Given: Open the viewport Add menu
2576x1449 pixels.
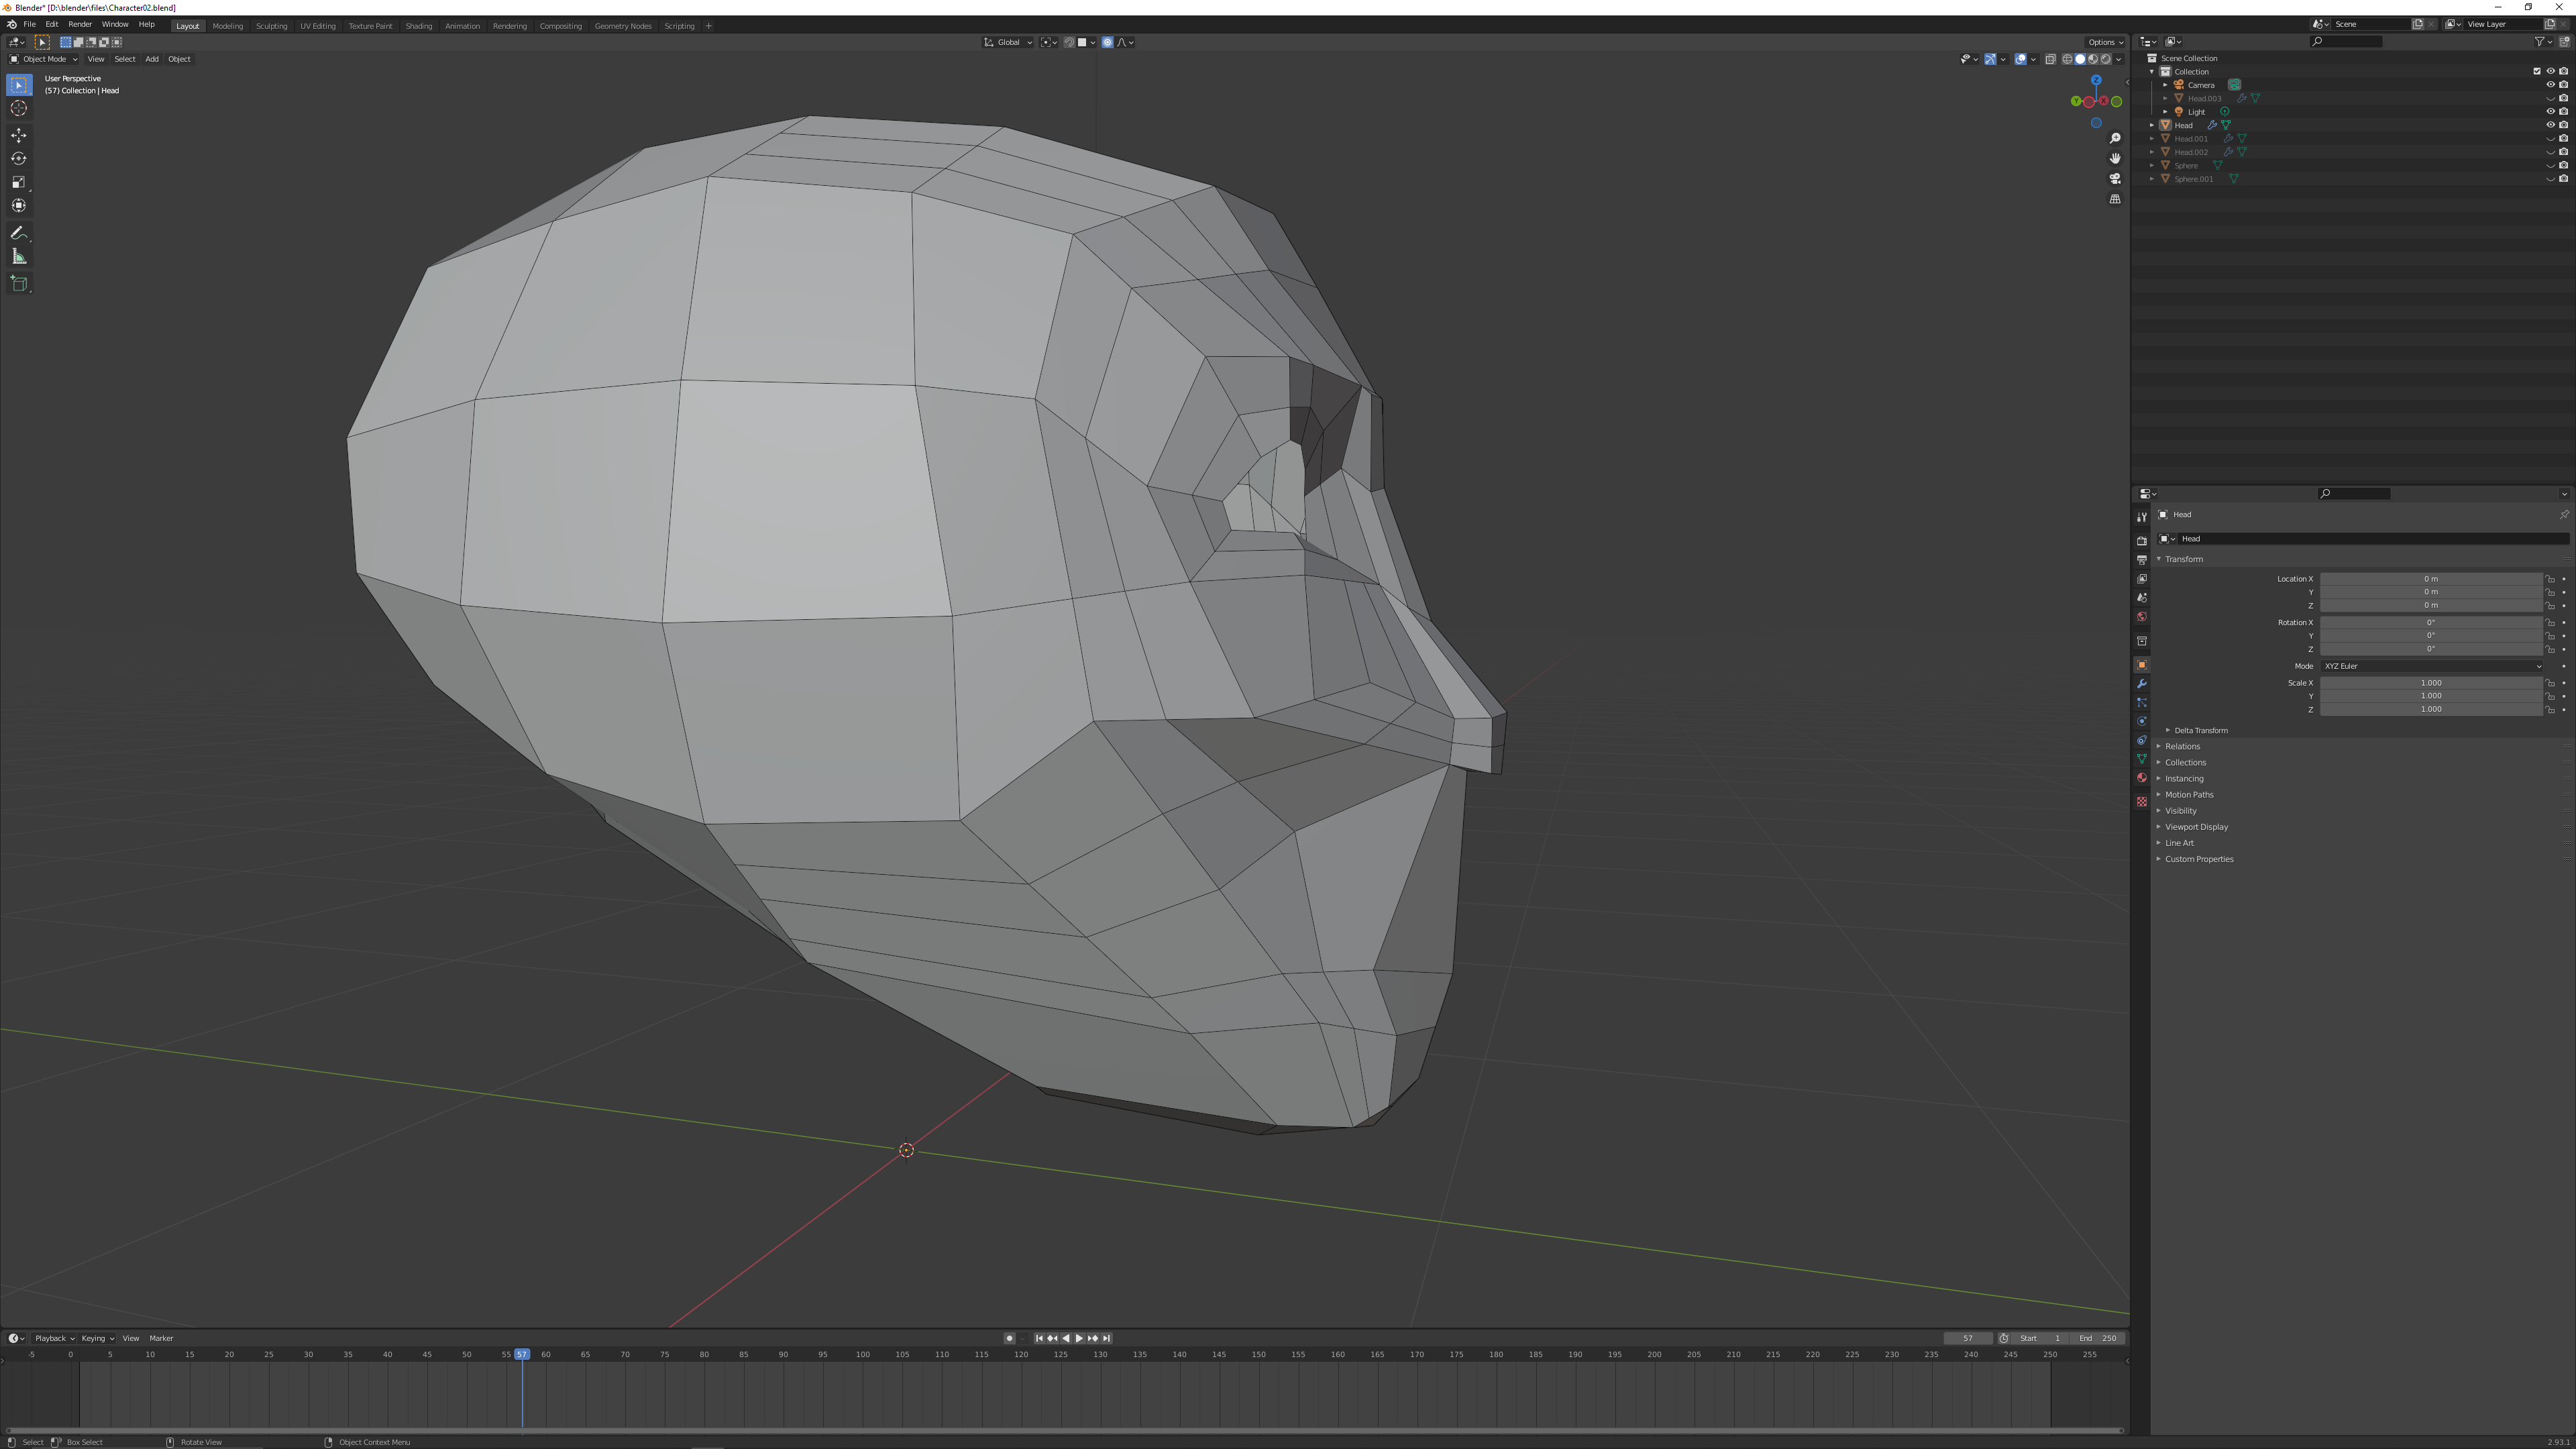Looking at the screenshot, I should [152, 59].
